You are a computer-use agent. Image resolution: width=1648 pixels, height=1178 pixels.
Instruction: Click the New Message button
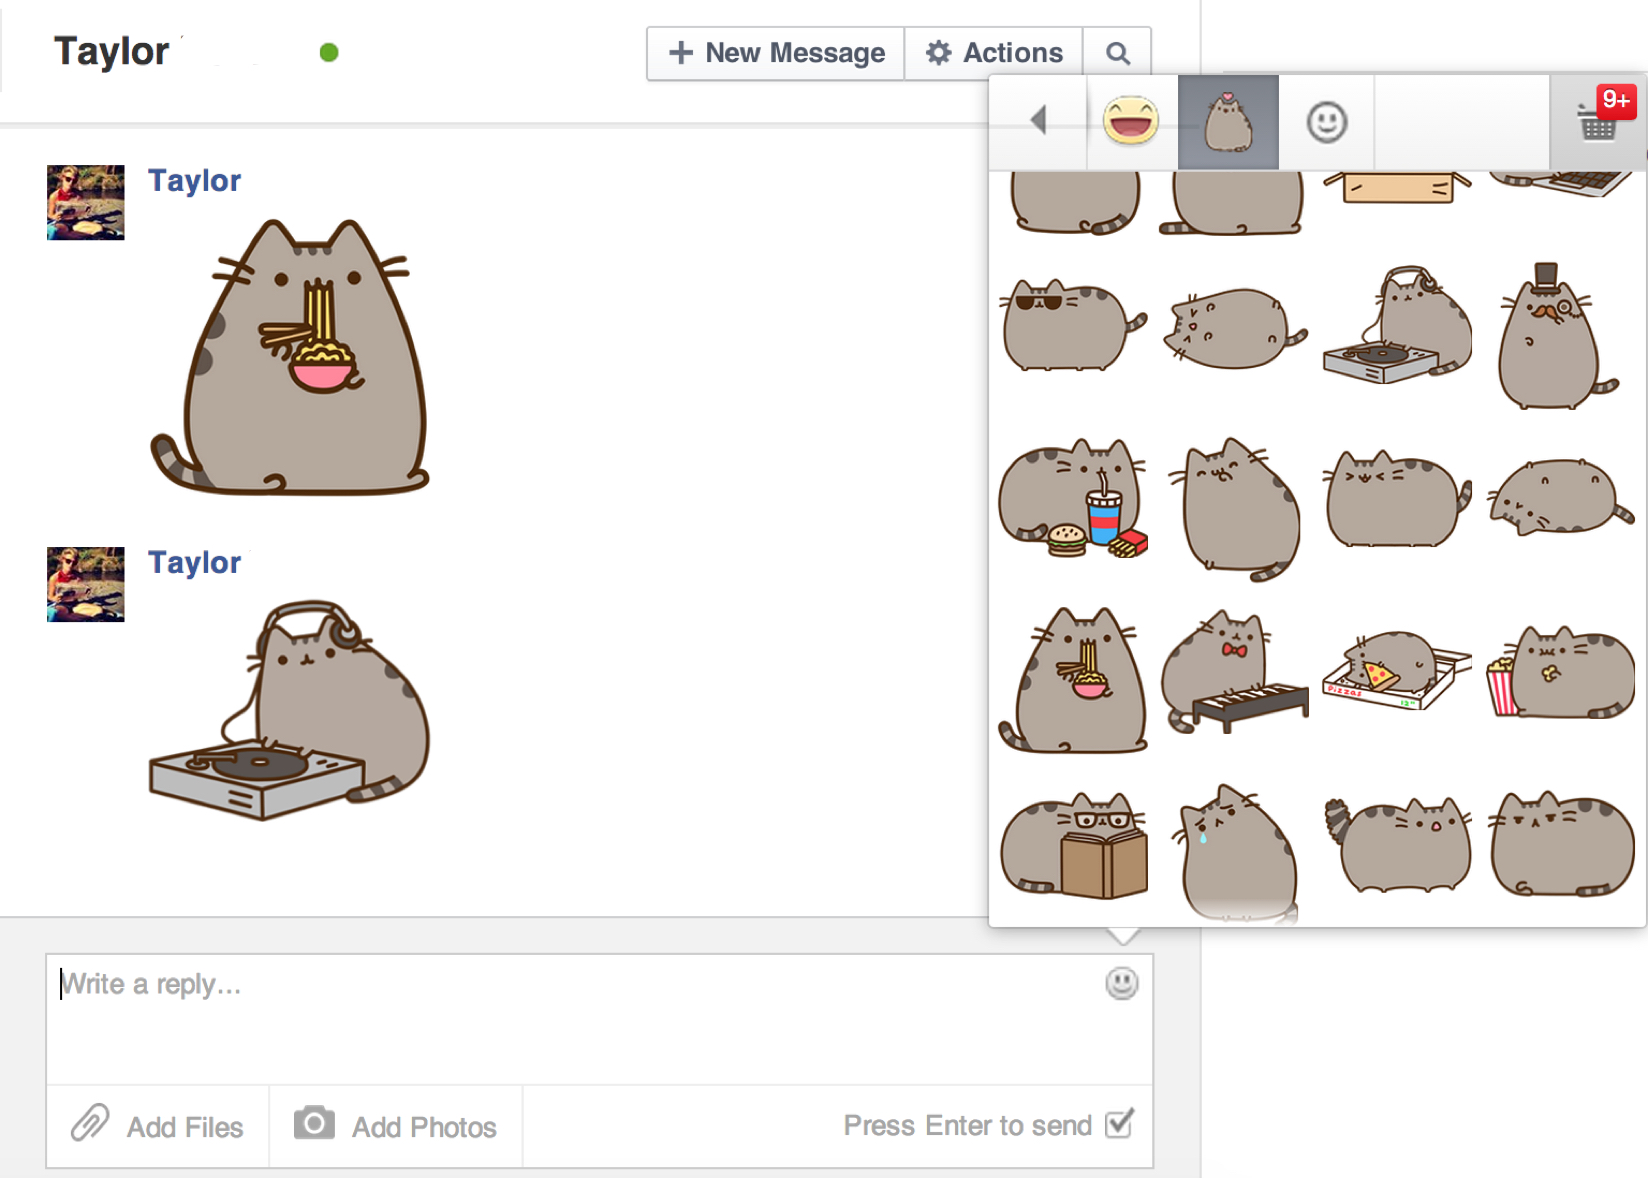coord(776,53)
